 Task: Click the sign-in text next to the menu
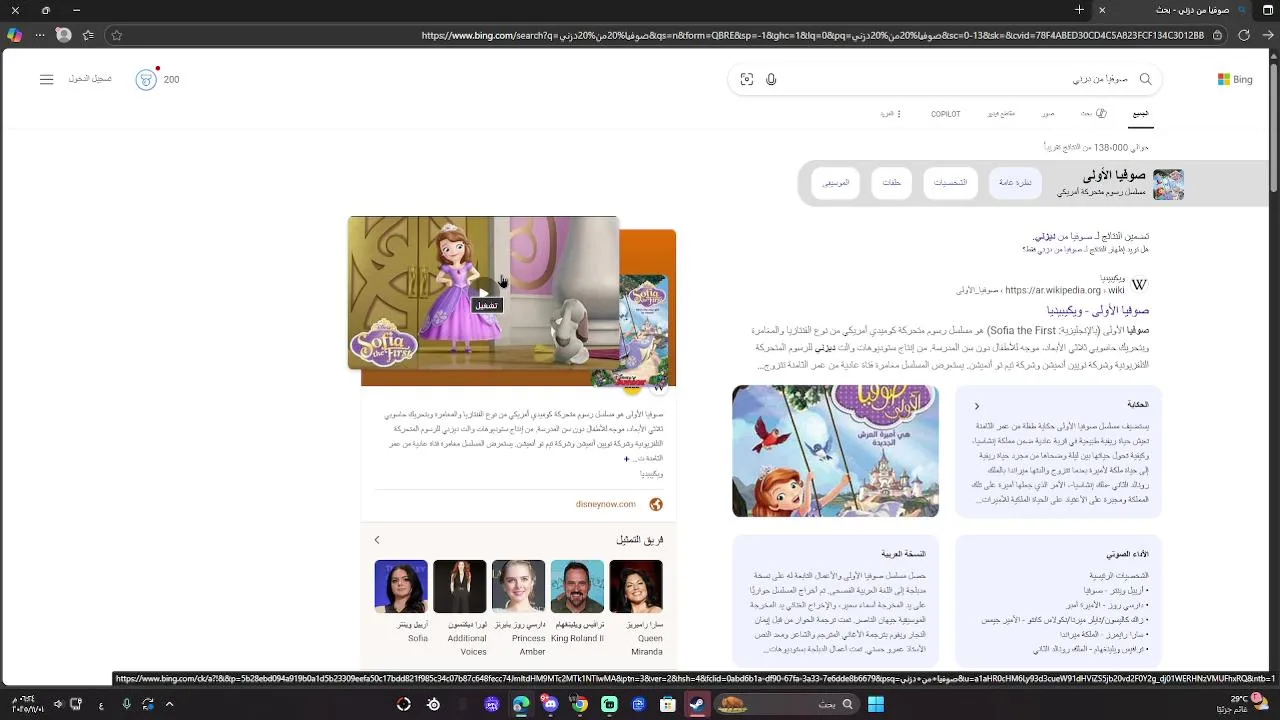coord(90,79)
